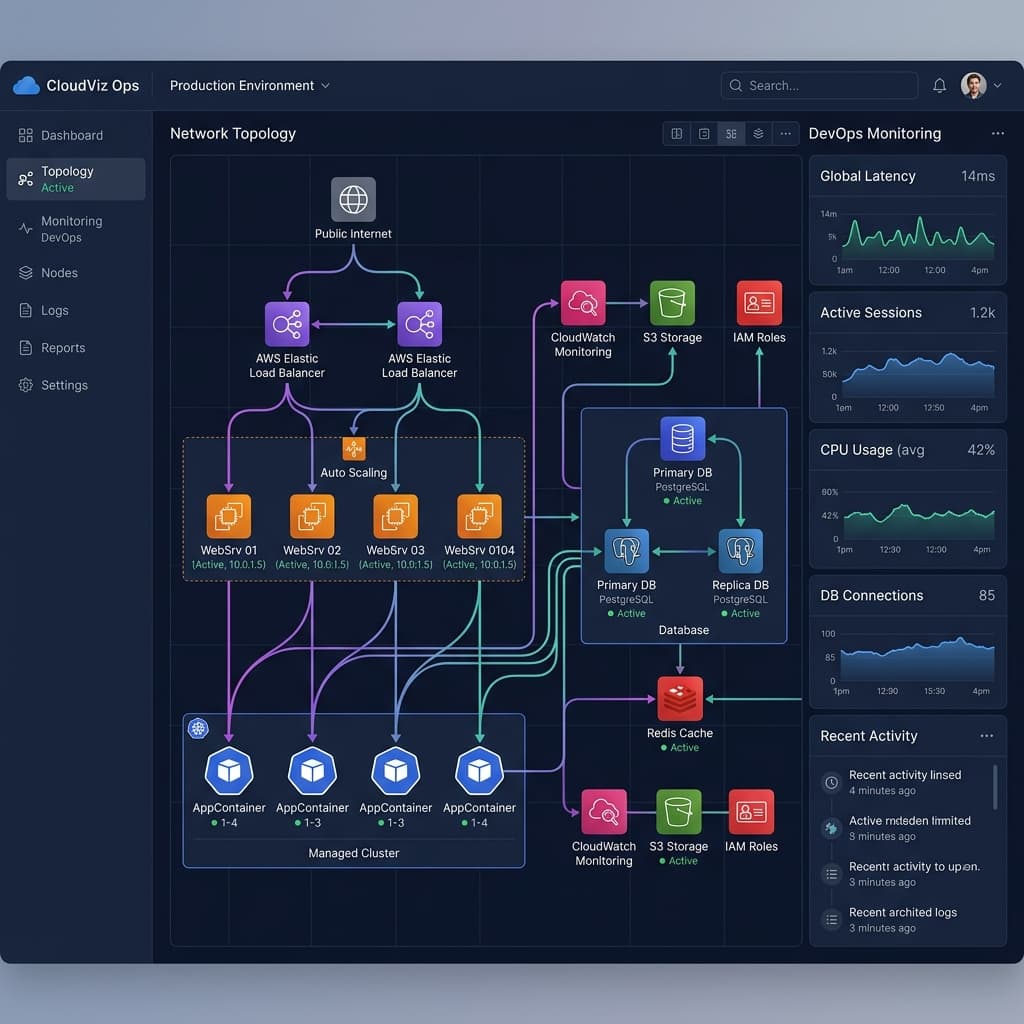Screen dimensions: 1024x1024
Task: Open the Production Environment dropdown
Action: point(249,86)
